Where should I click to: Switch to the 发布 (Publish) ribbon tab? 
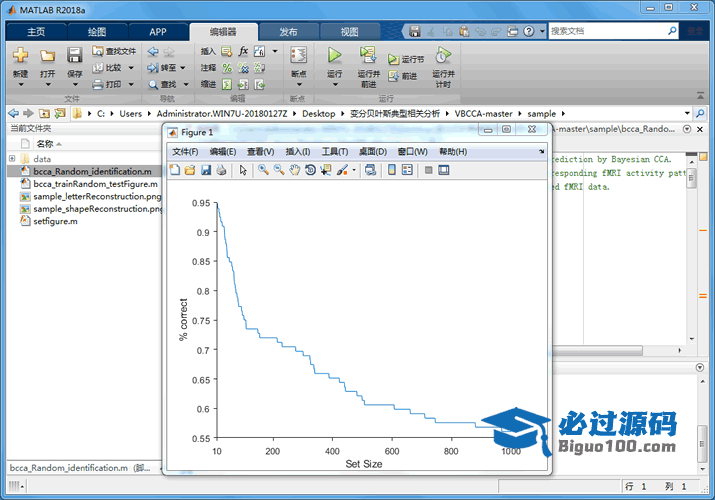coord(288,32)
